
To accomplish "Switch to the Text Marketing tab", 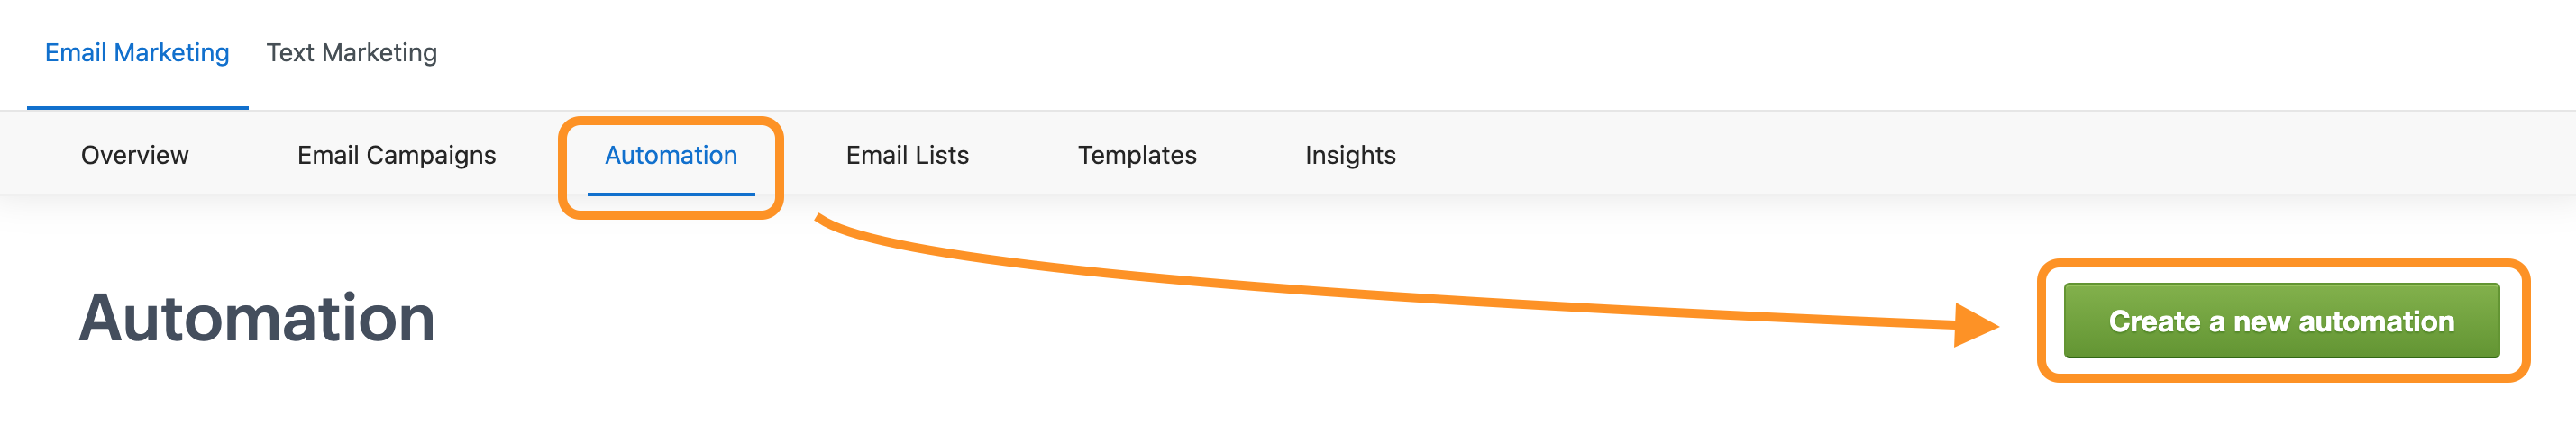I will 351,53.
